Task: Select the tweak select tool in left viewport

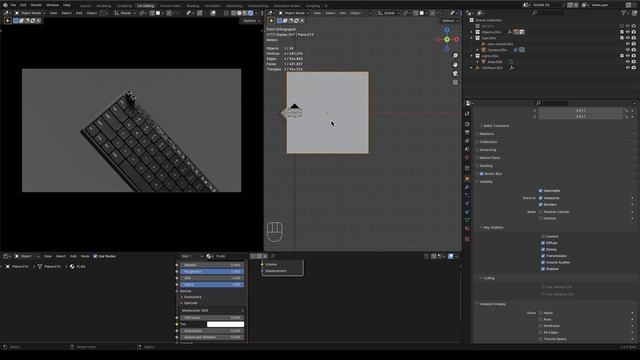Action: [8, 20]
